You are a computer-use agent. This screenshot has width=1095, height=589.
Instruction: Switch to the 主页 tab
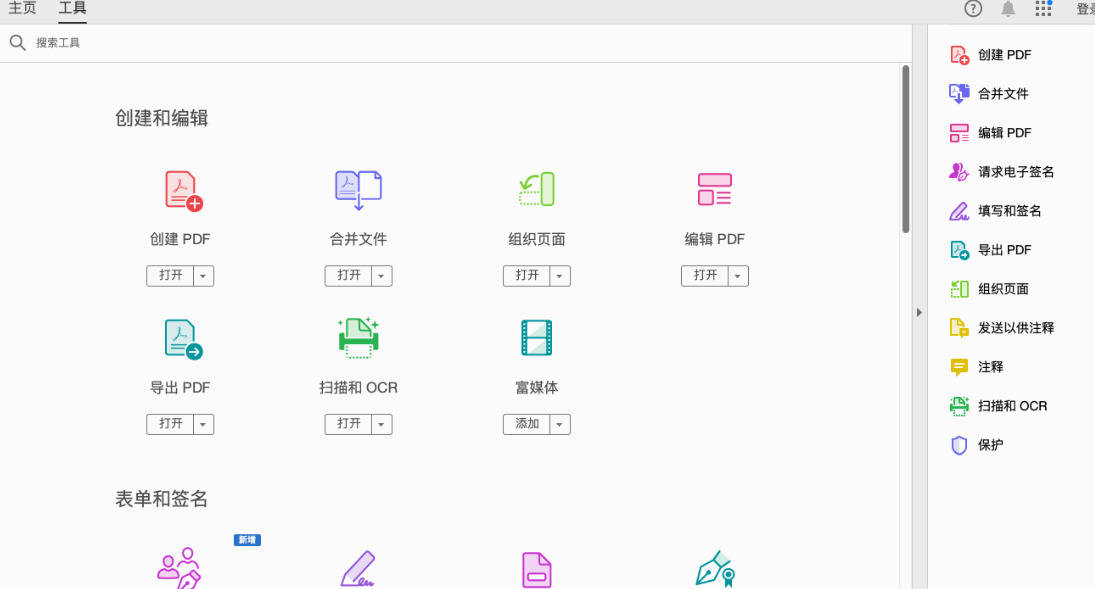pyautogui.click(x=22, y=9)
